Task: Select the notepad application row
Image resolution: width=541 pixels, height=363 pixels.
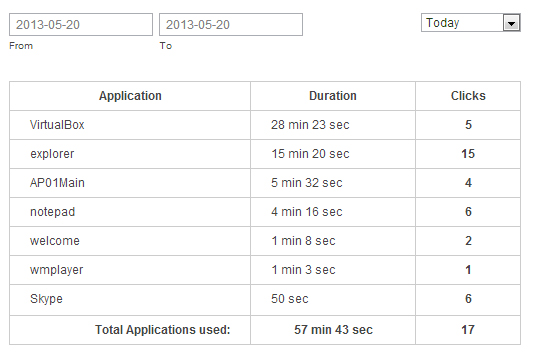Action: point(265,212)
